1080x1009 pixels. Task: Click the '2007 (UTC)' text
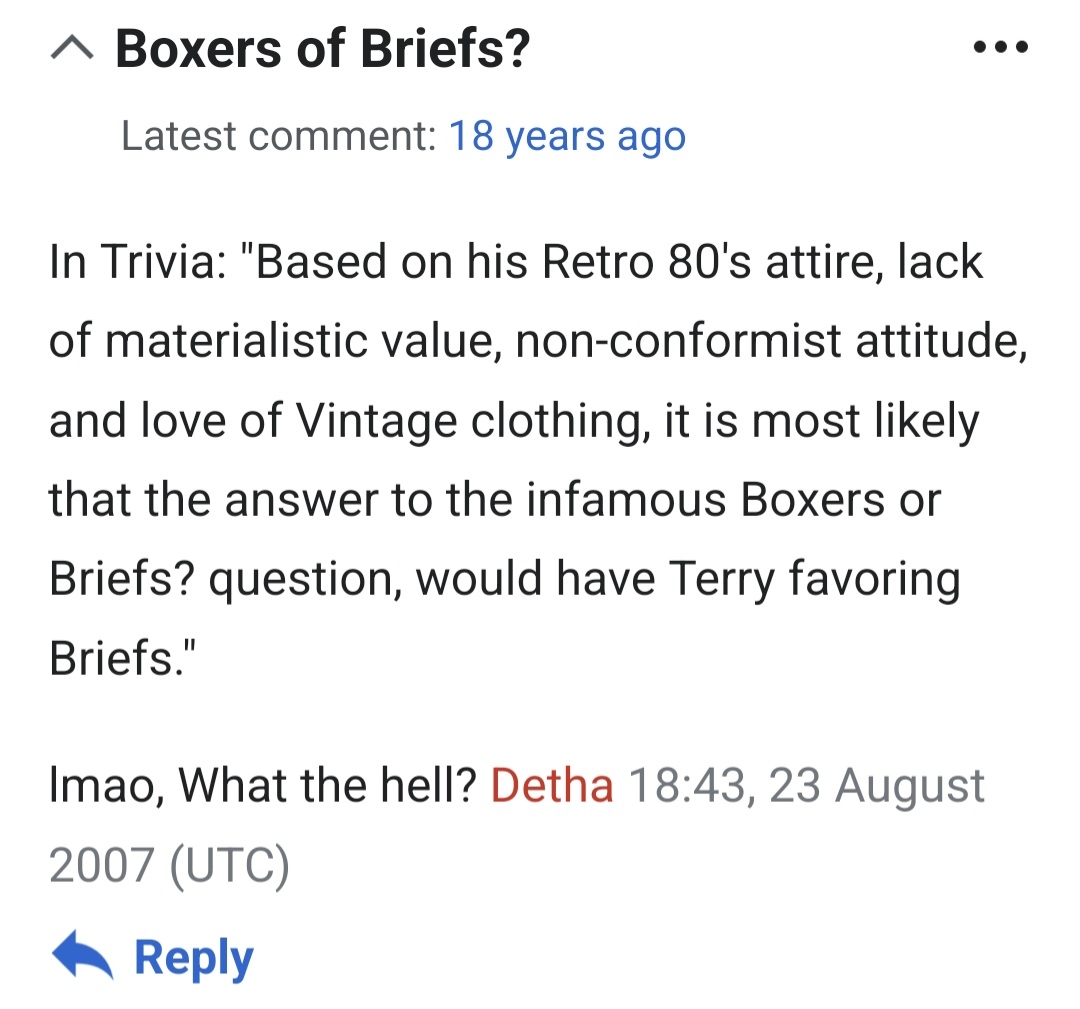pyautogui.click(x=169, y=865)
